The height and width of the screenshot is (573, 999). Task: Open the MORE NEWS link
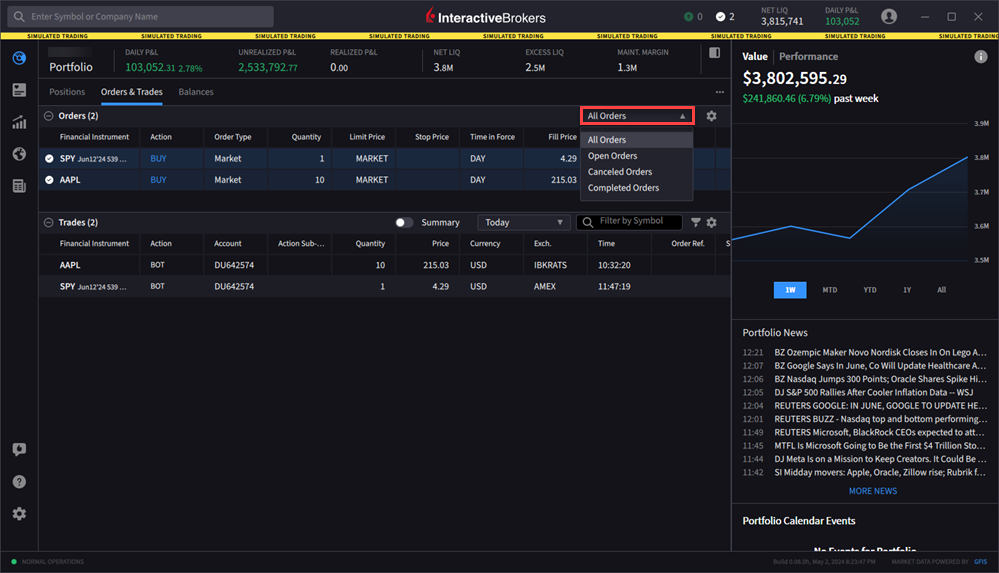pyautogui.click(x=873, y=491)
